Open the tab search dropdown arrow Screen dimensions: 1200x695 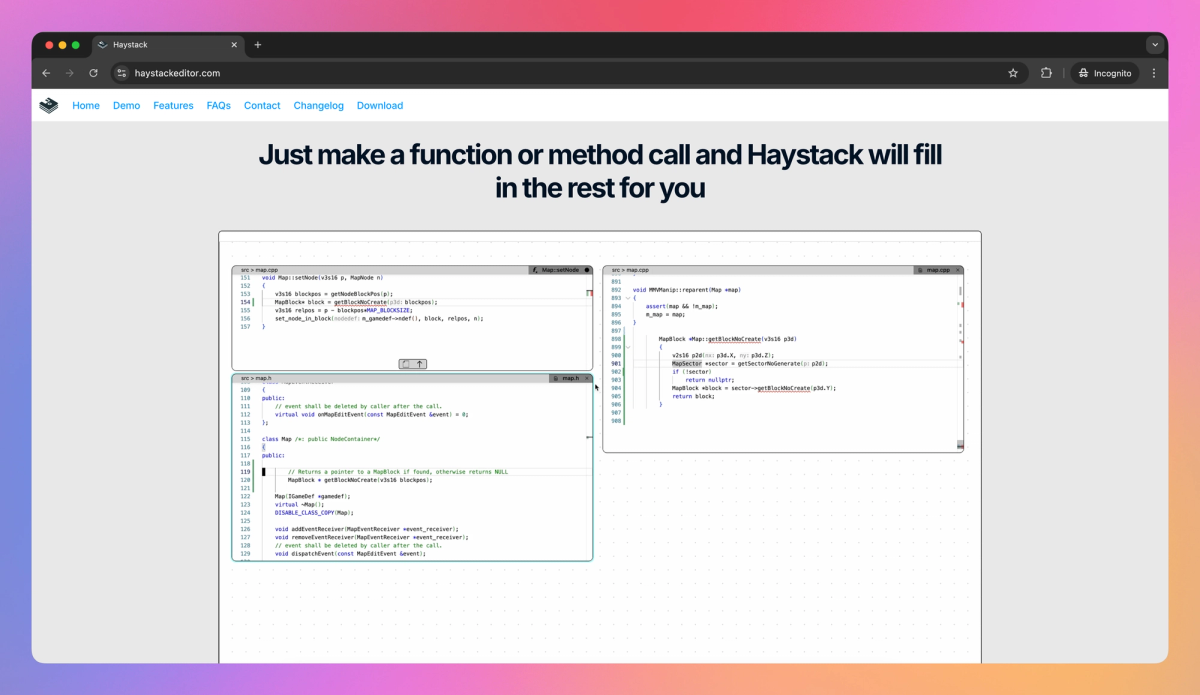(x=1155, y=45)
